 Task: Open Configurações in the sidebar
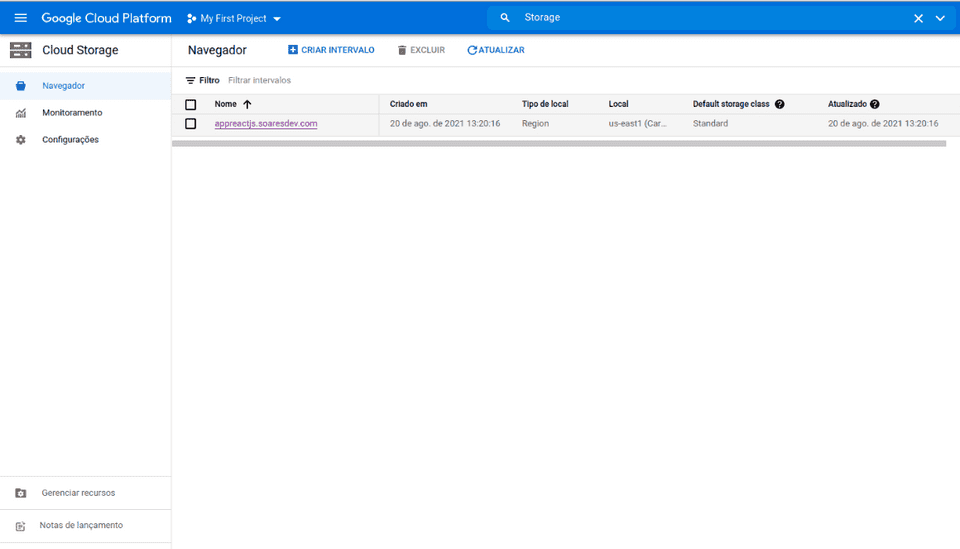[70, 140]
